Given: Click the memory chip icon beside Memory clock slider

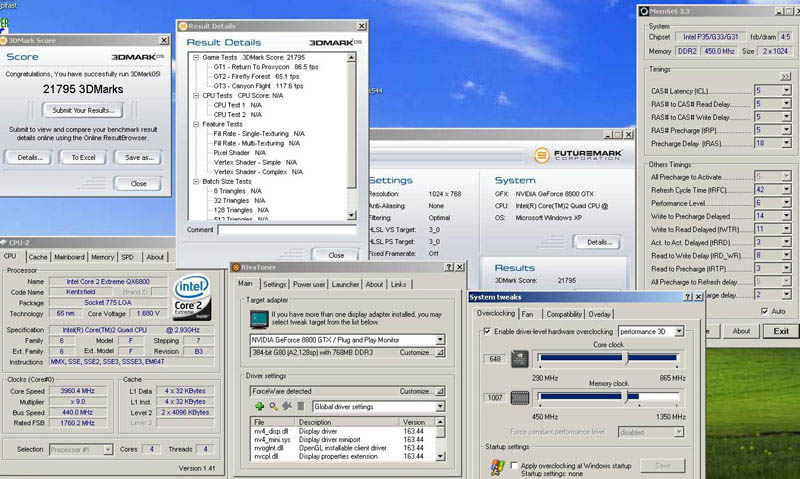Looking at the screenshot, I should click(x=519, y=397).
